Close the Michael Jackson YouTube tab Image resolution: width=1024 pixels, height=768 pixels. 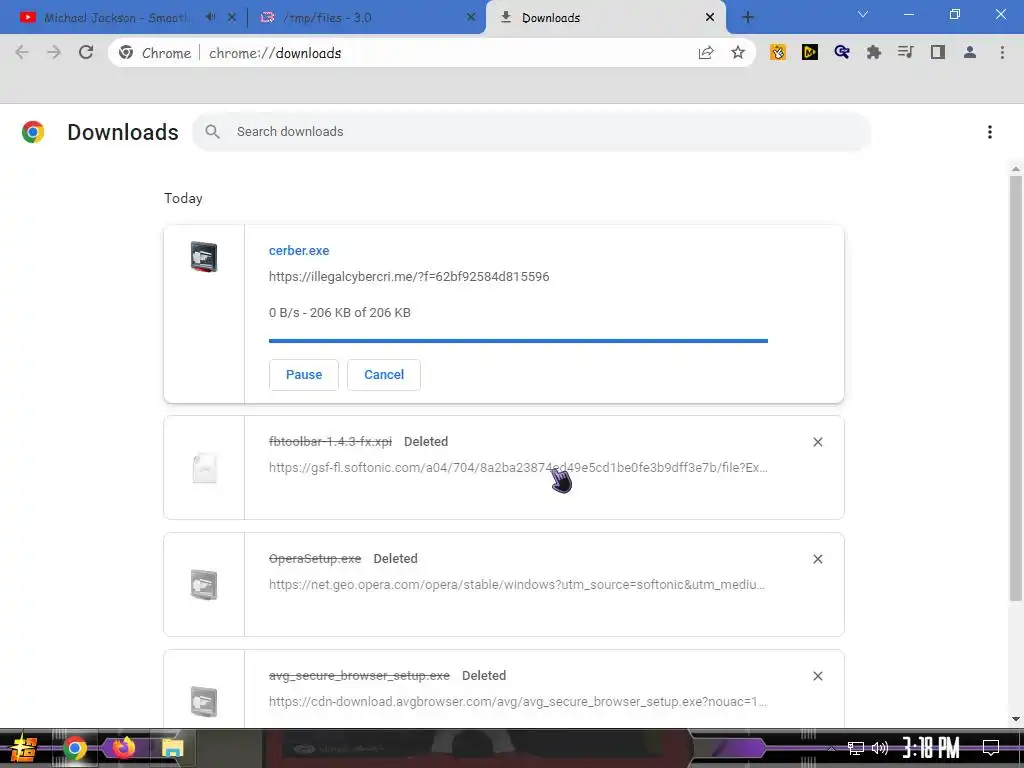click(x=231, y=18)
